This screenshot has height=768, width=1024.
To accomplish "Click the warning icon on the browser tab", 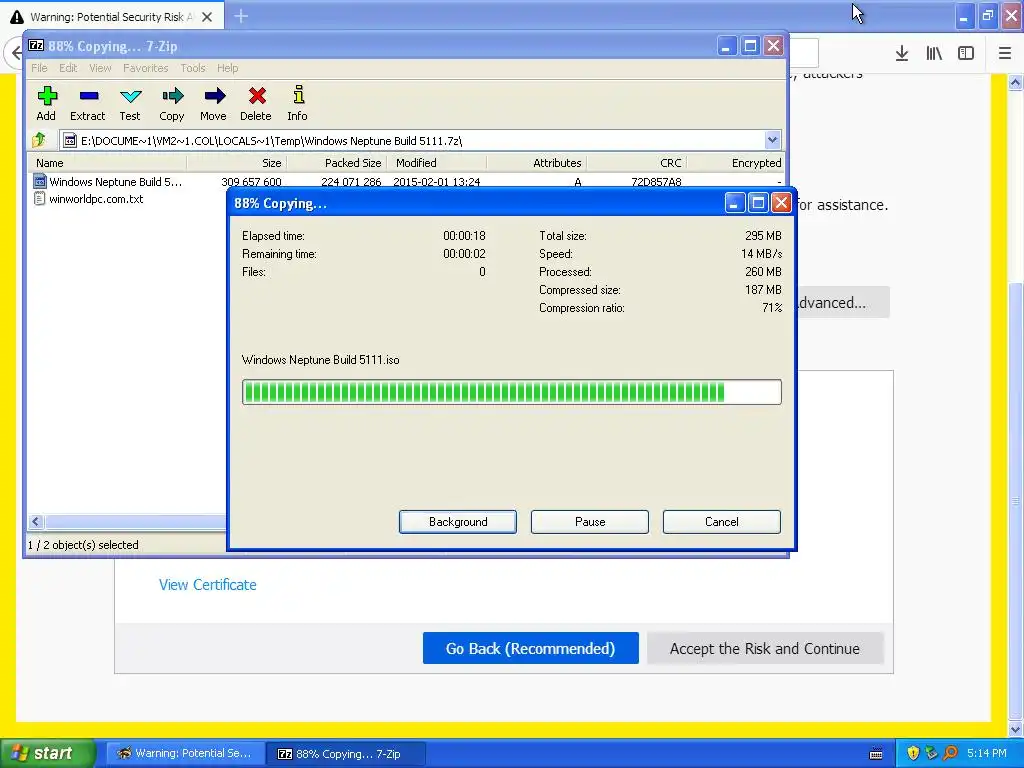I will pos(17,17).
